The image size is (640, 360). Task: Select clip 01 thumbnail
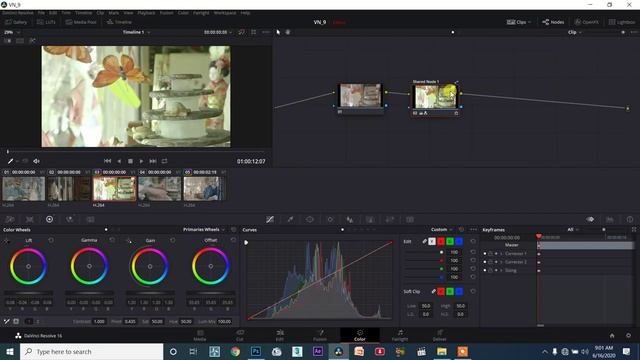24,189
